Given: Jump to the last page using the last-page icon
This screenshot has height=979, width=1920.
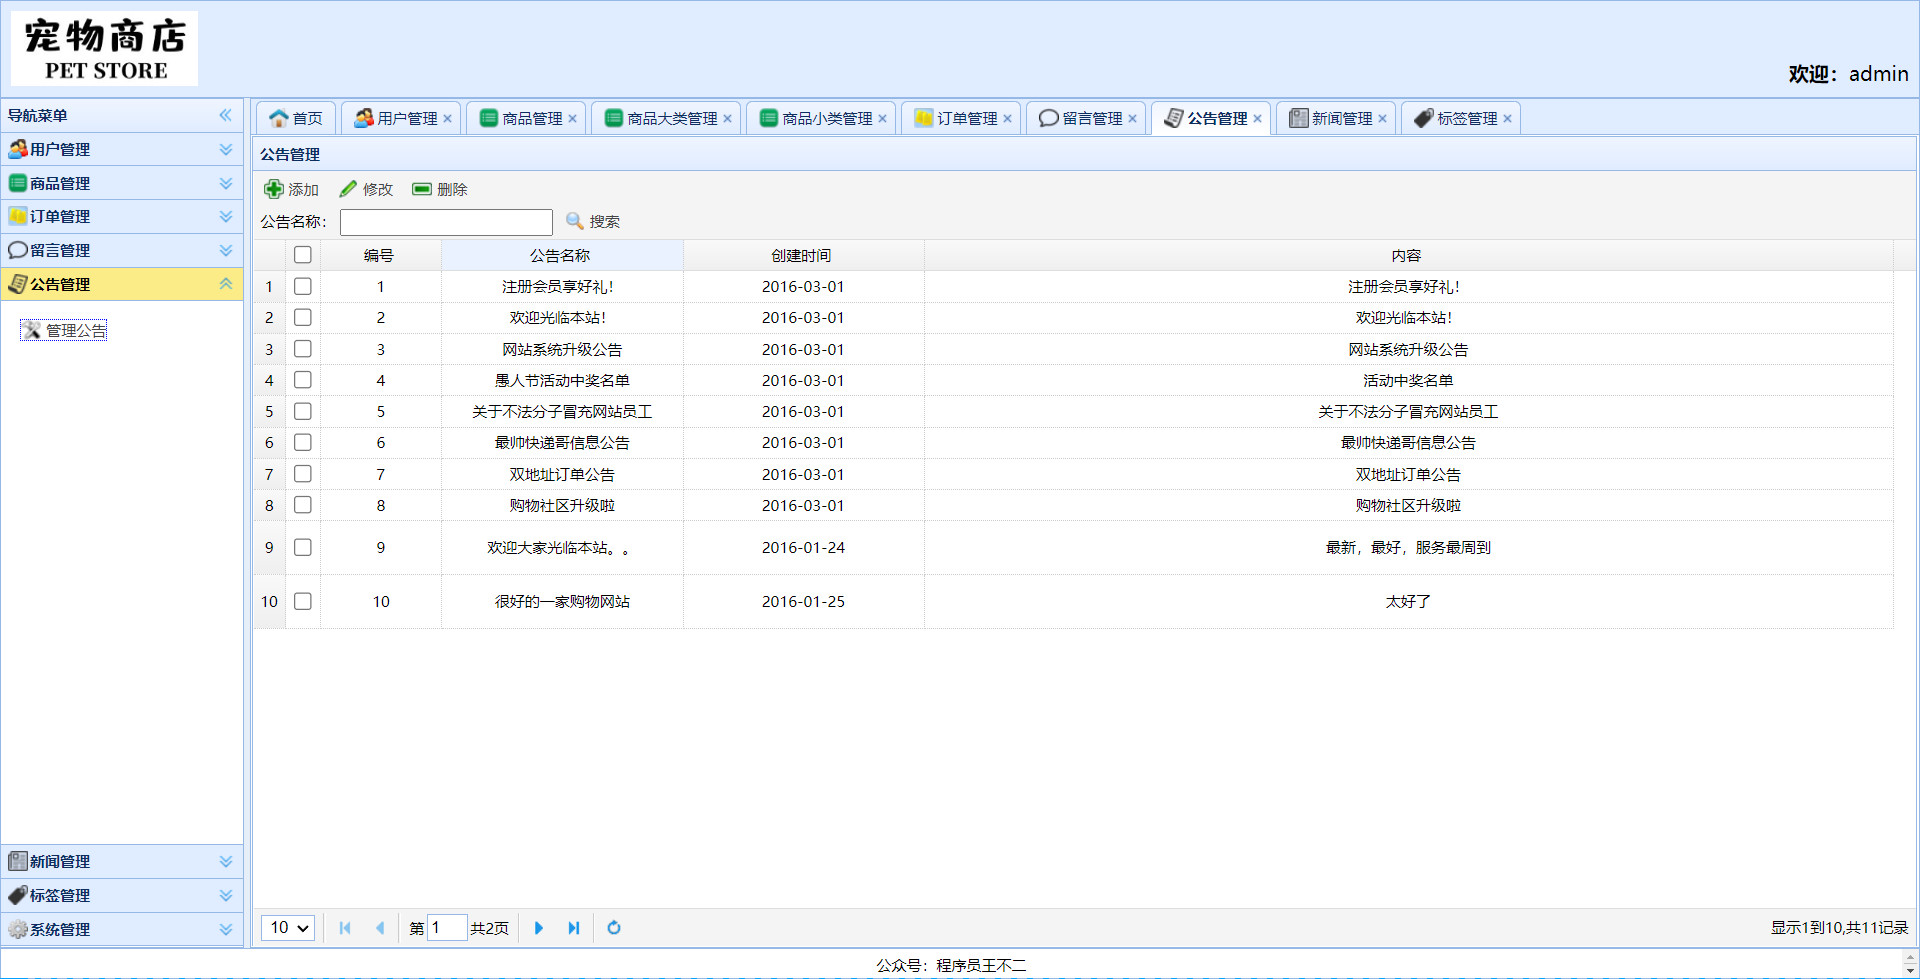Looking at the screenshot, I should (x=574, y=928).
